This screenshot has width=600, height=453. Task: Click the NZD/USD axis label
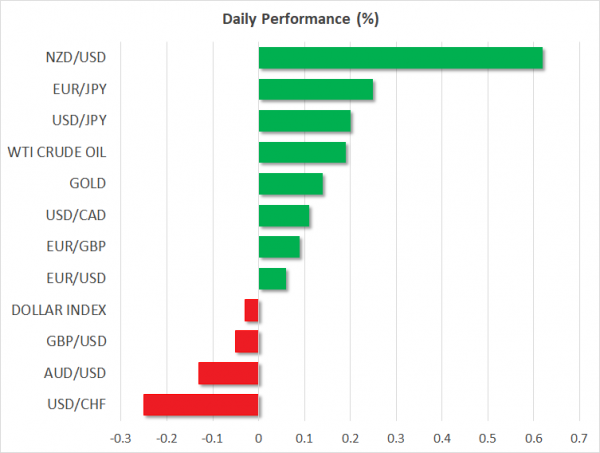pos(77,58)
